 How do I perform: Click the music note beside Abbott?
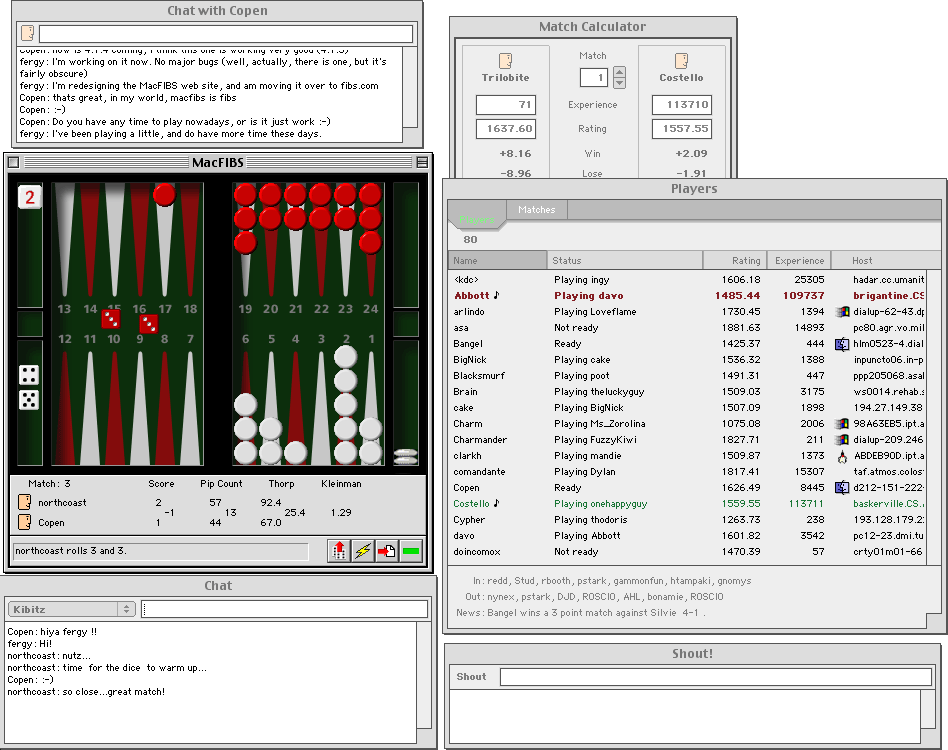[496, 295]
